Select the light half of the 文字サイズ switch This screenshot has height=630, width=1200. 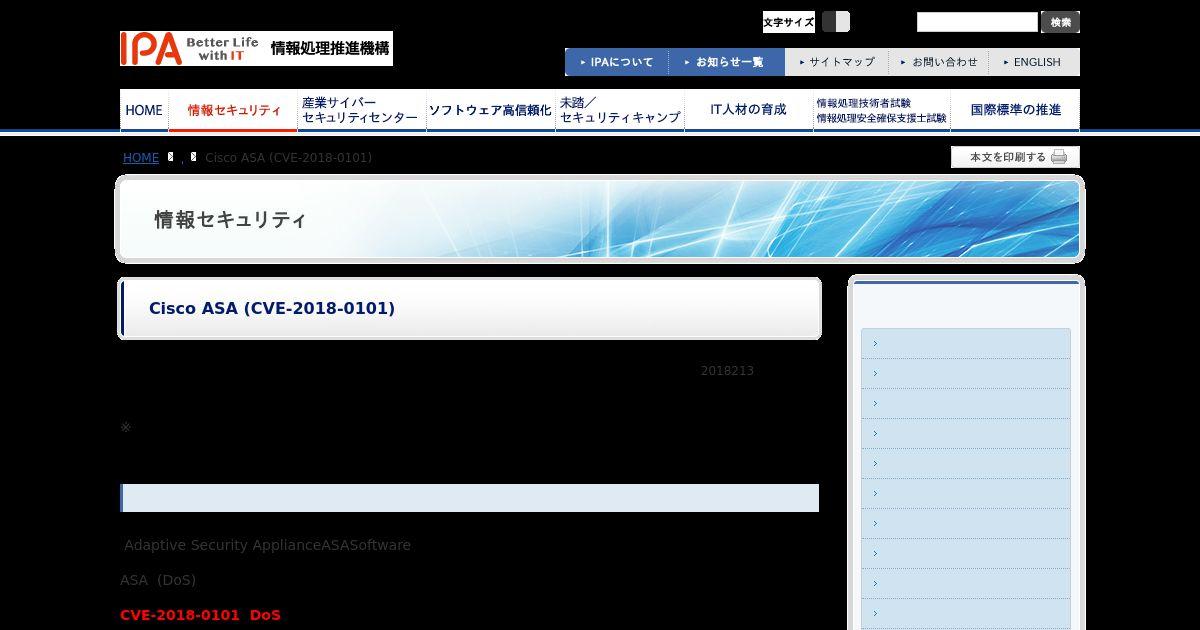[x=843, y=22]
